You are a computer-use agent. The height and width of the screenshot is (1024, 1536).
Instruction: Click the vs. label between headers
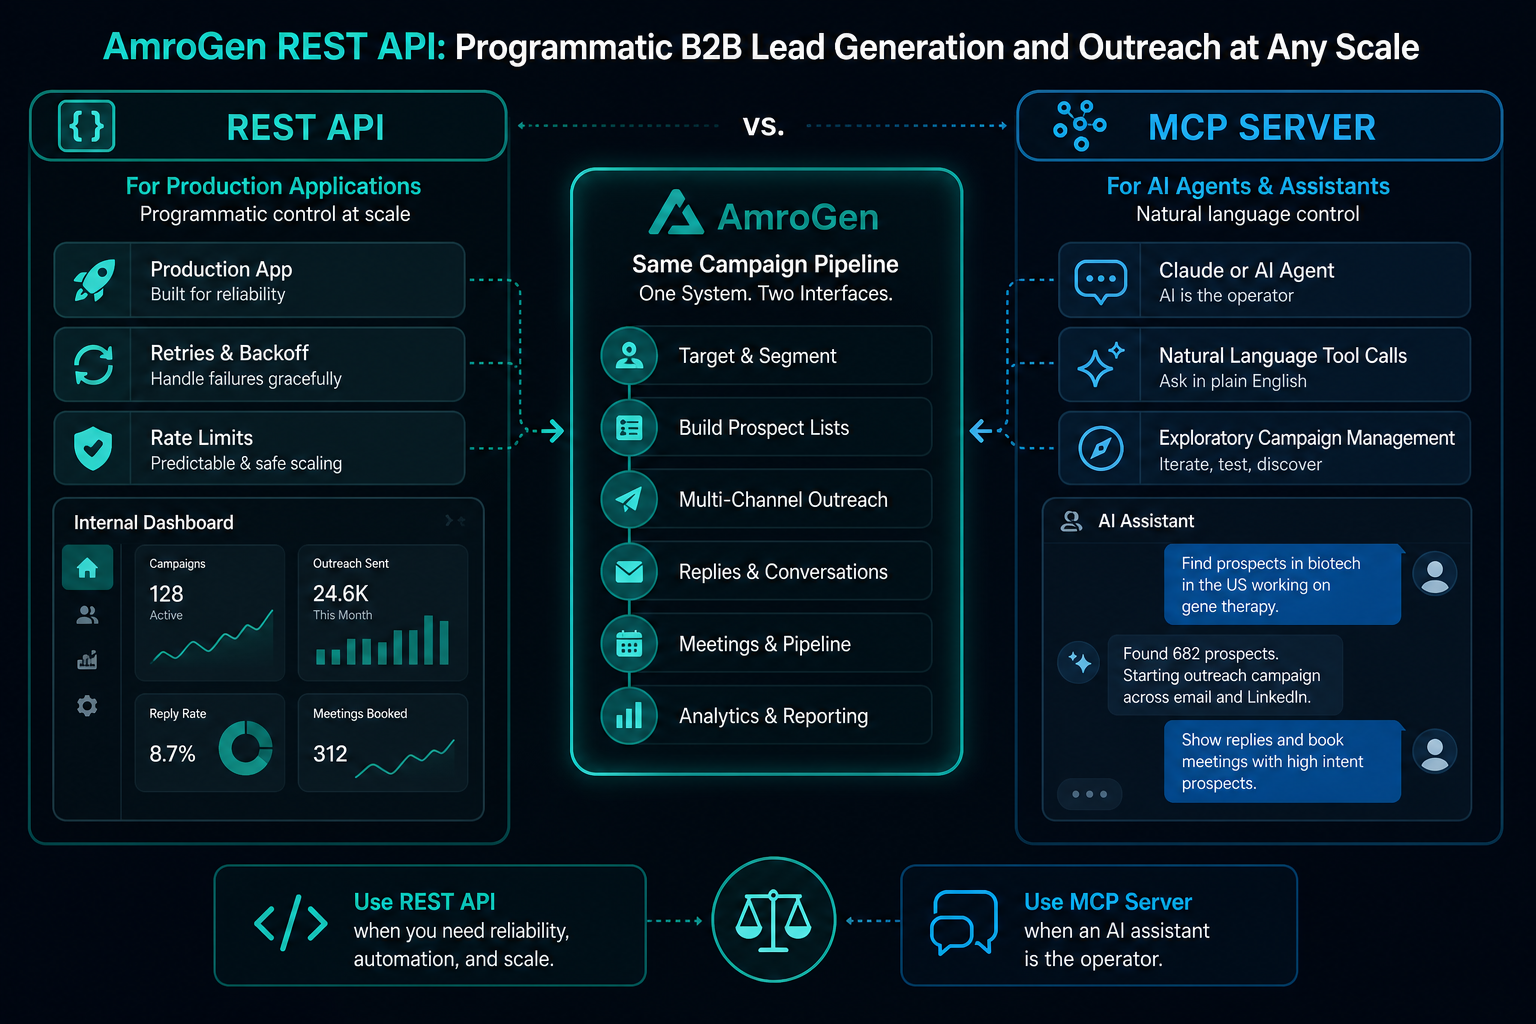[x=763, y=126]
